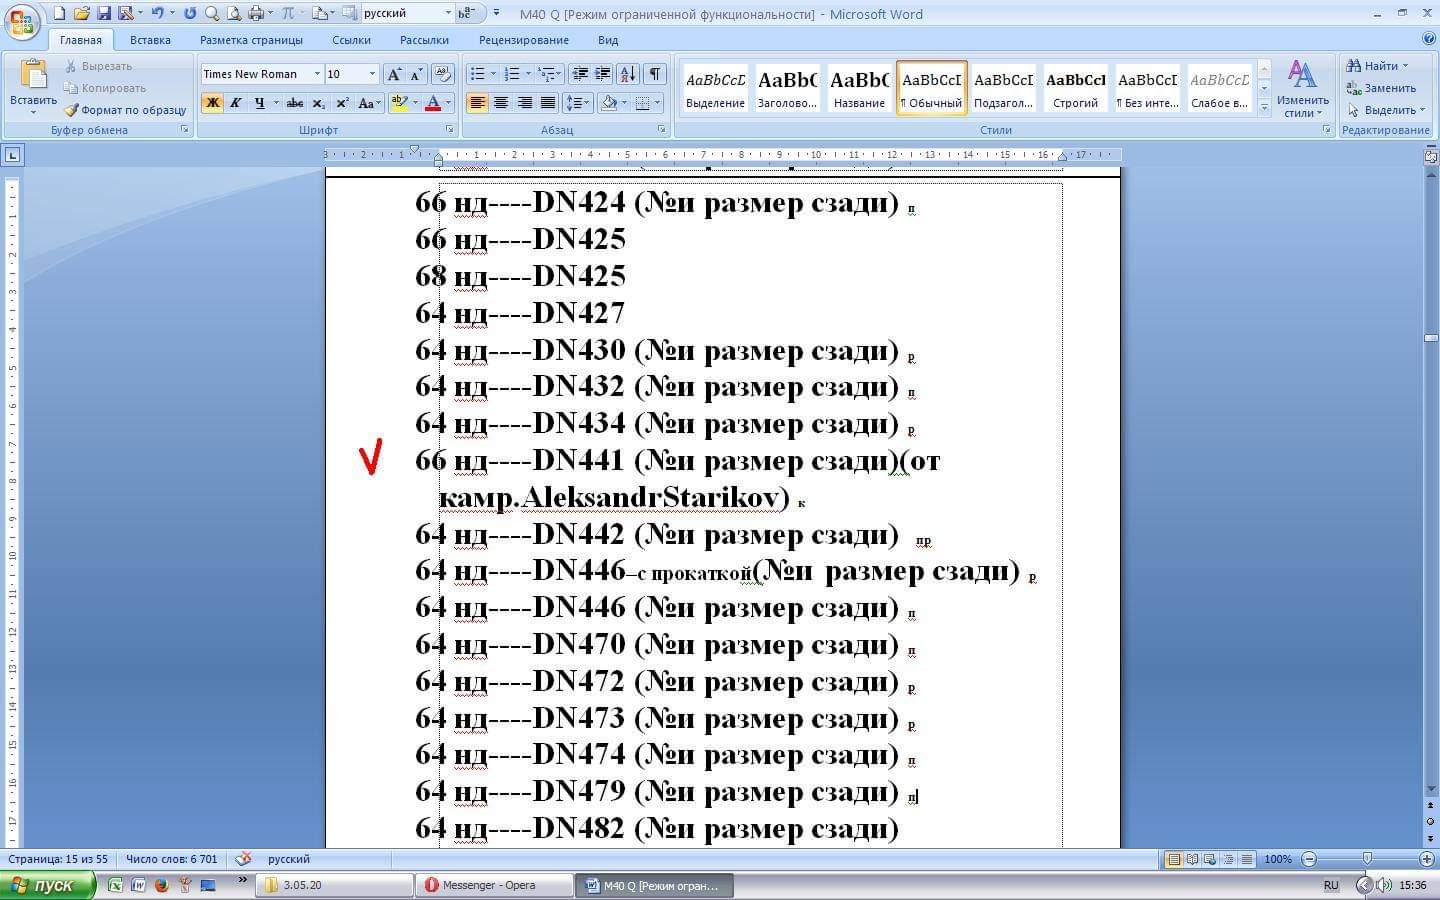This screenshot has width=1440, height=900.
Task: Decrease the paragraph indent
Action: tap(580, 74)
